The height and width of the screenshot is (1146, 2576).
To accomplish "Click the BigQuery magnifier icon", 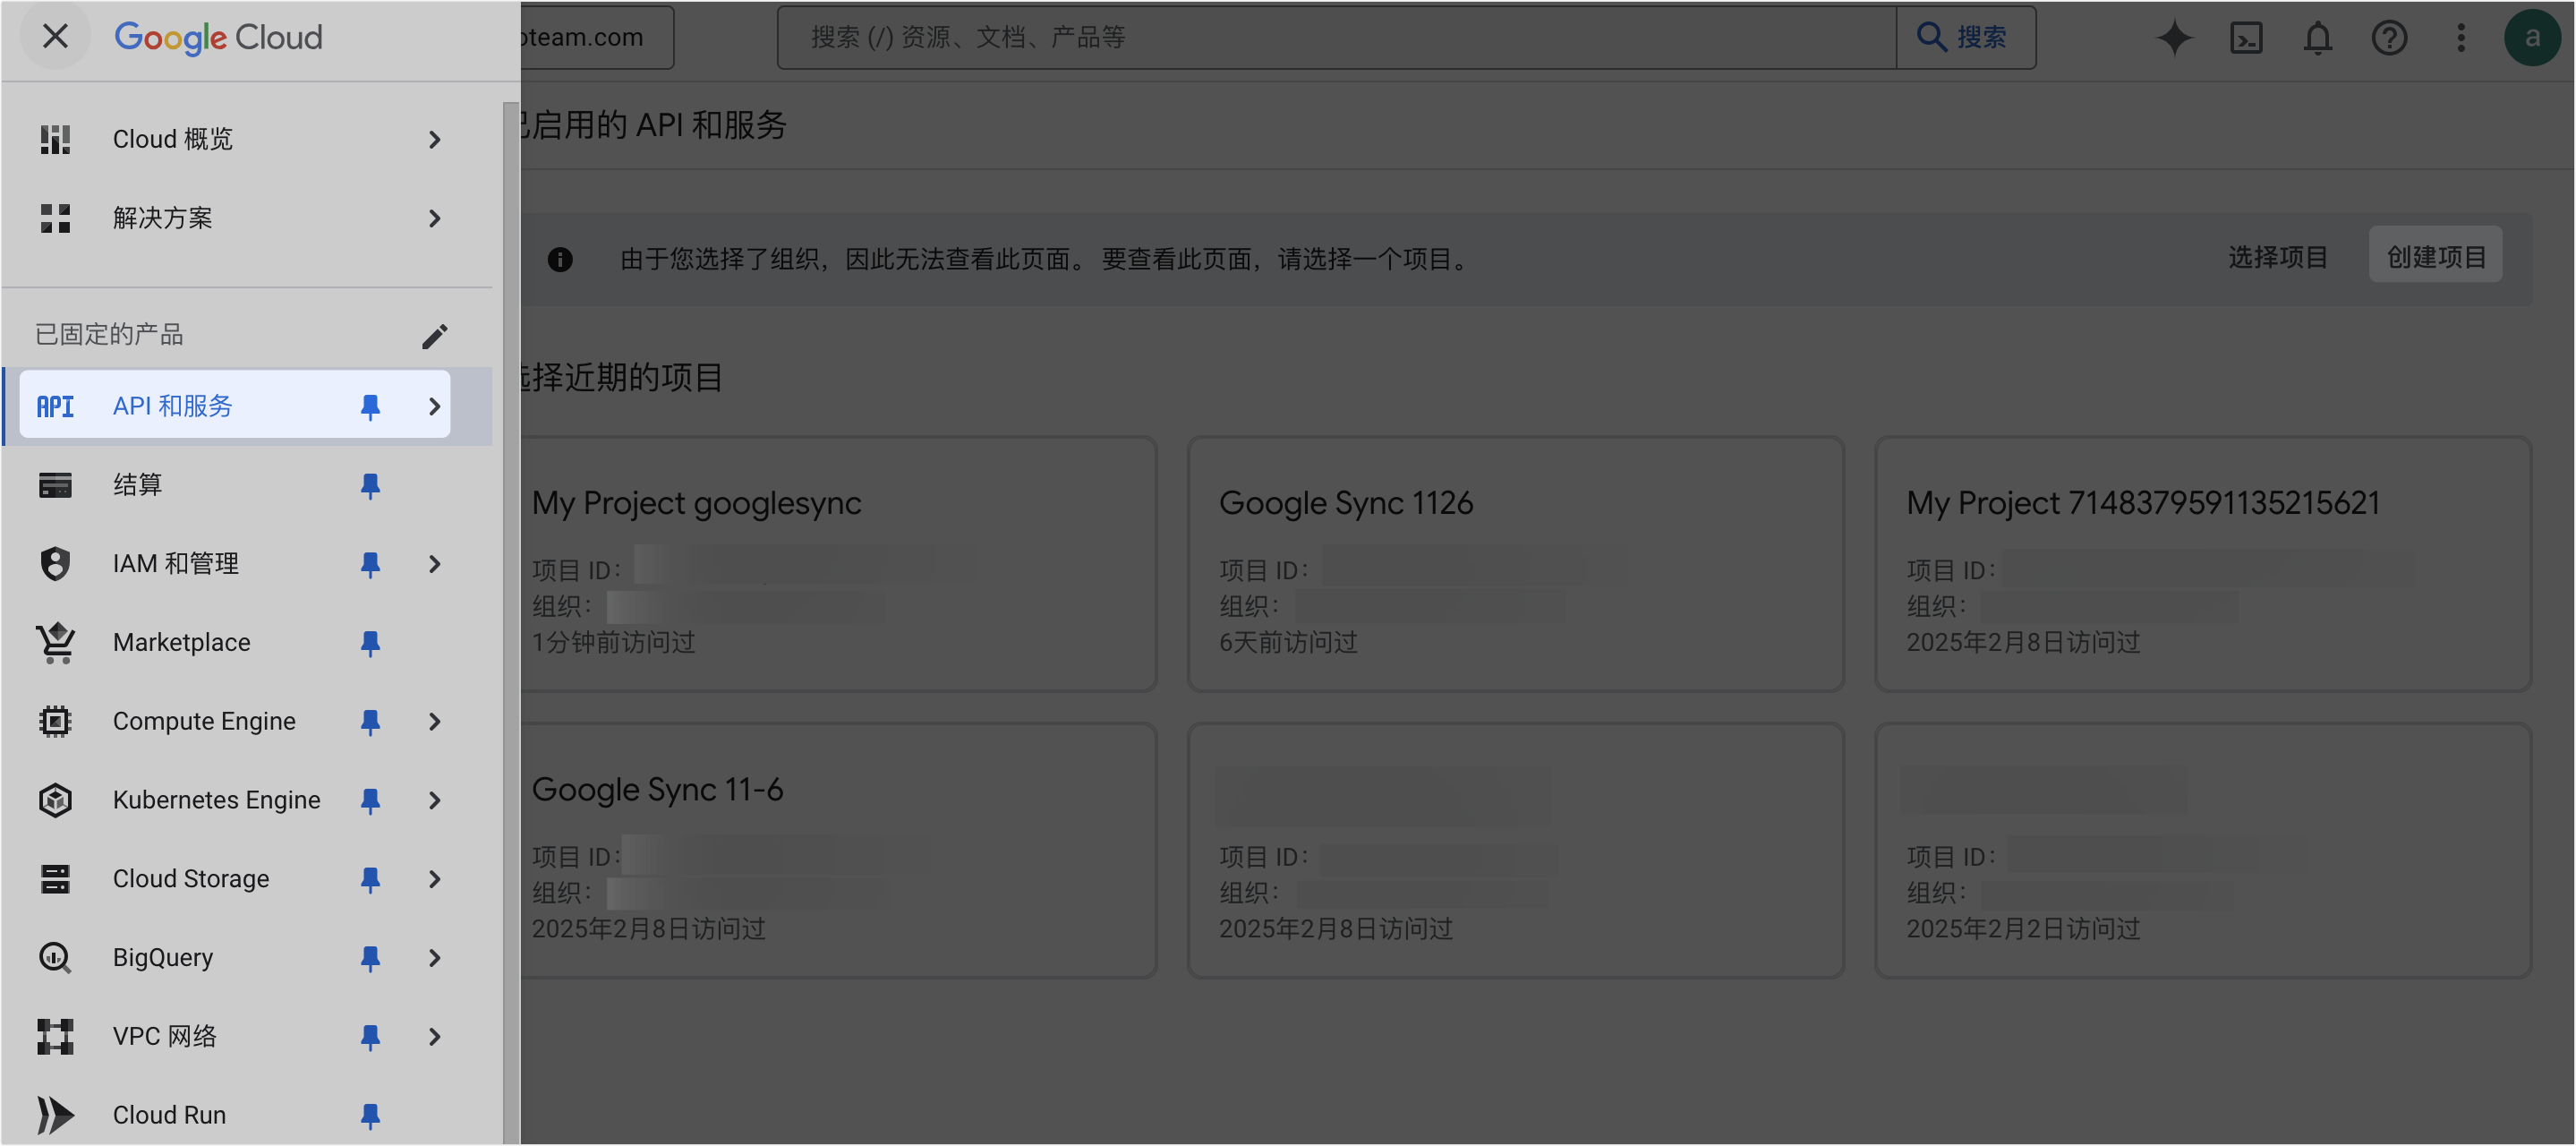I will (55, 958).
